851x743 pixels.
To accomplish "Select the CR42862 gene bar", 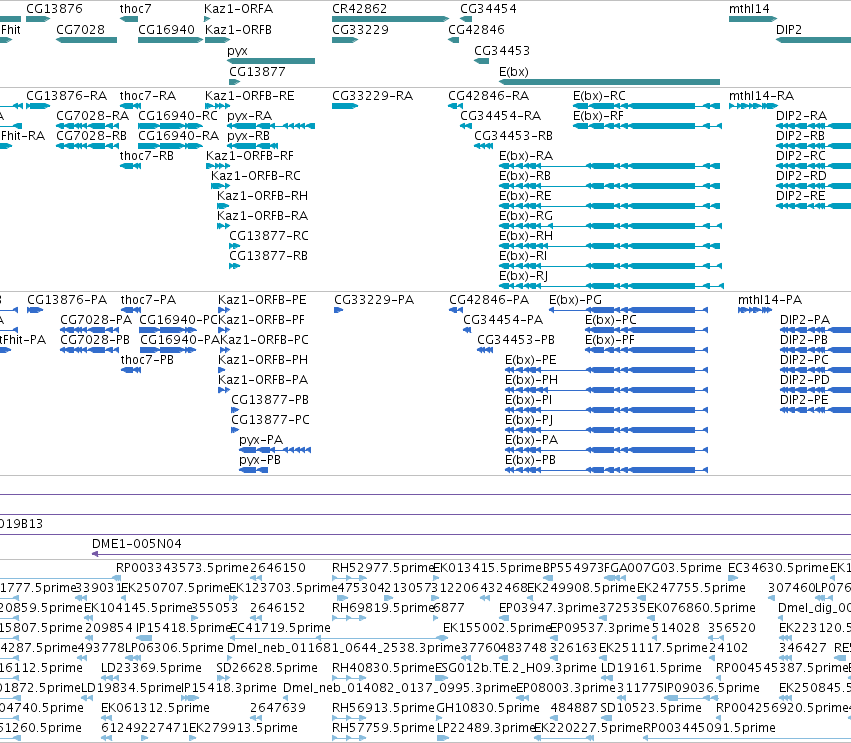I will tap(390, 19).
